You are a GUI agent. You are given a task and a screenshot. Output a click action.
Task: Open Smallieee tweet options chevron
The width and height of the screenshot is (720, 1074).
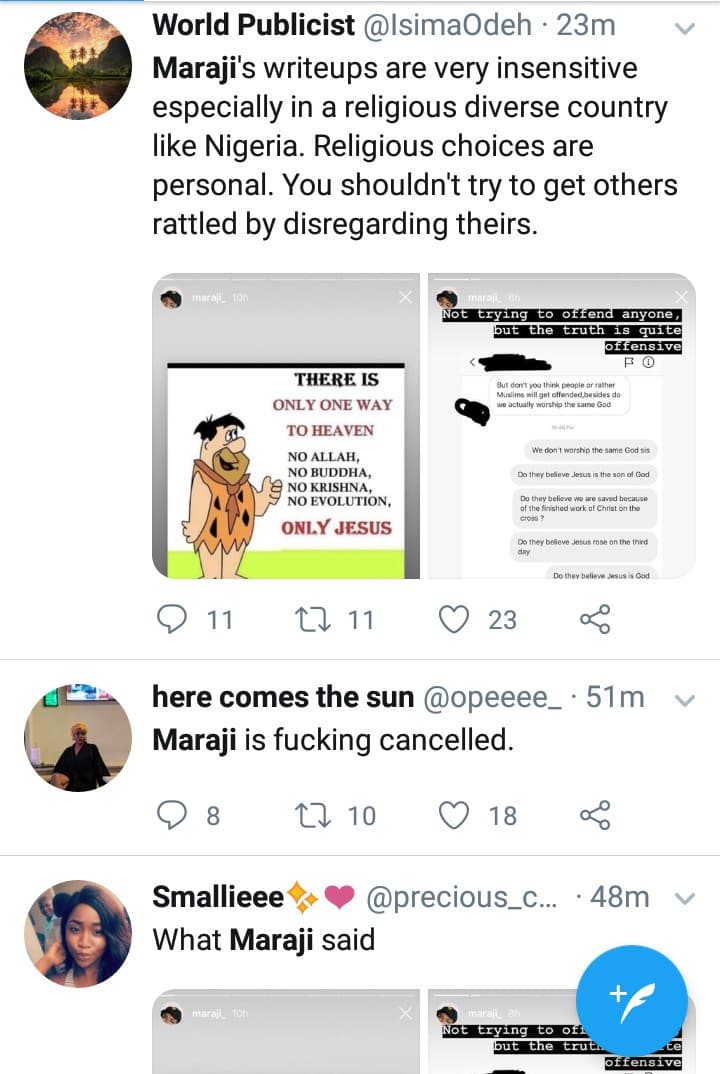pyautogui.click(x=685, y=899)
